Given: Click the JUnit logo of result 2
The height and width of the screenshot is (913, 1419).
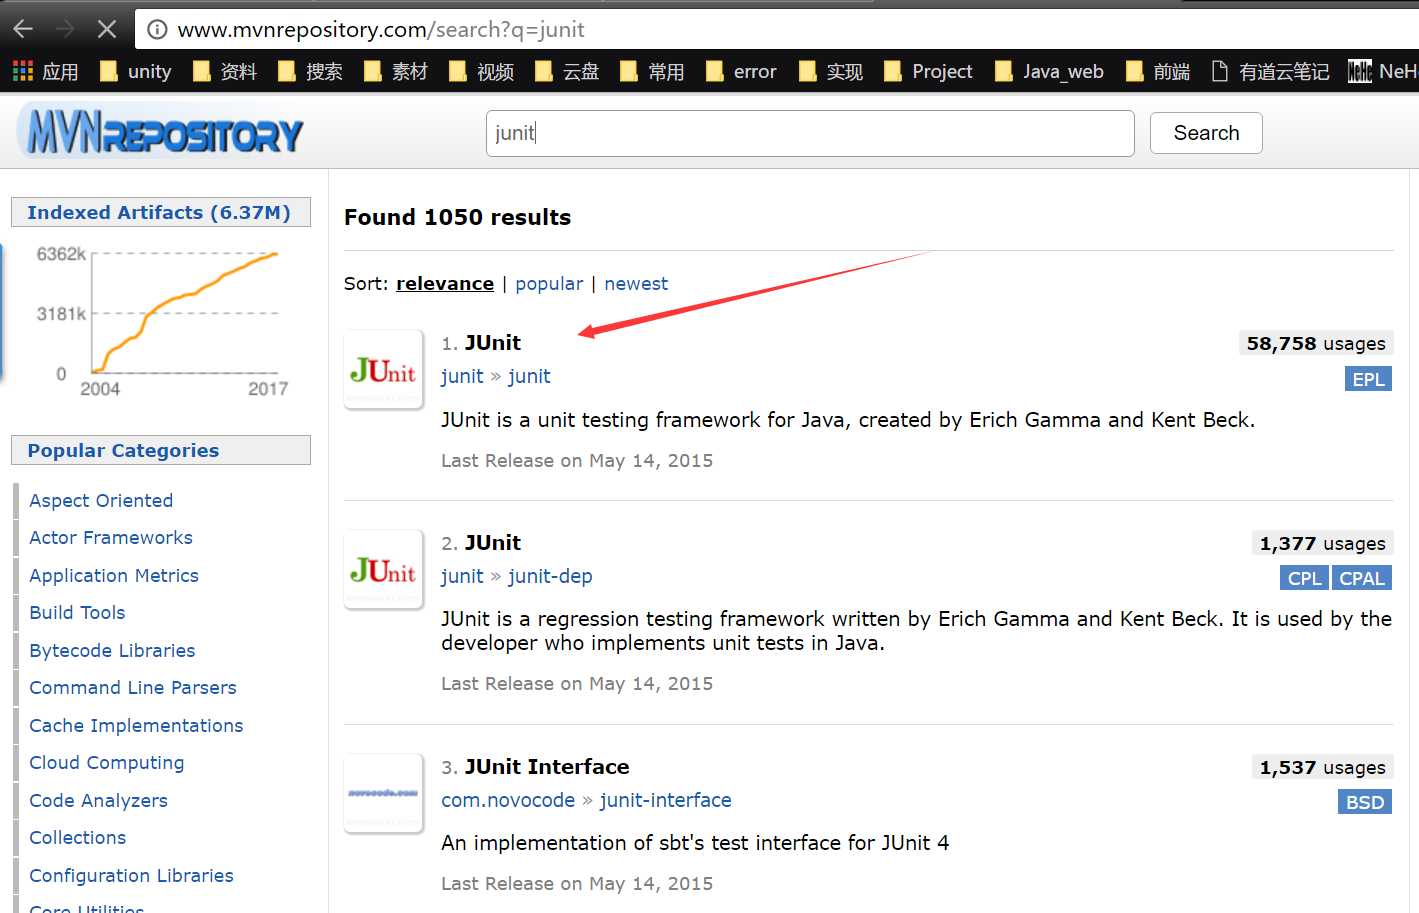Looking at the screenshot, I should tap(383, 570).
